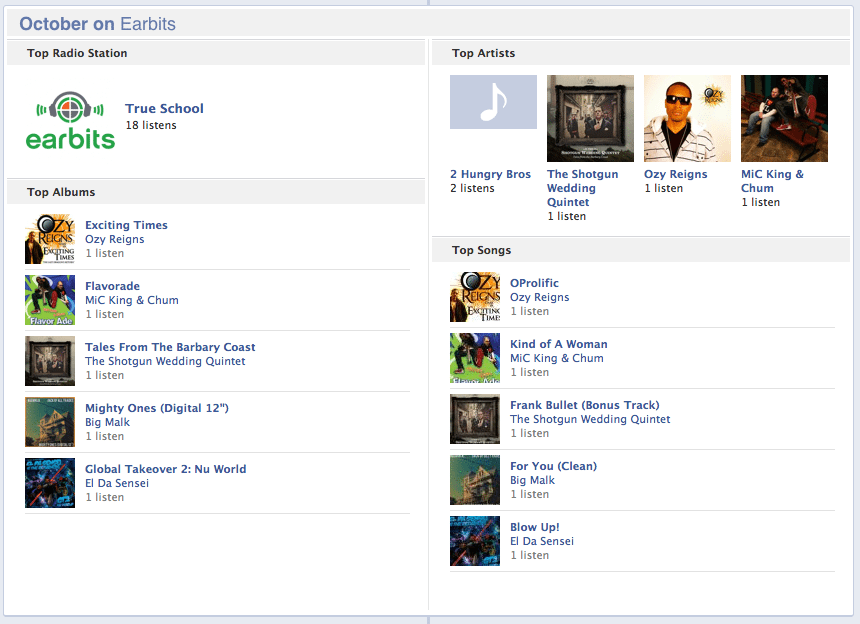The image size is (860, 624).
Task: Open the OProlific song link
Action: tap(534, 283)
